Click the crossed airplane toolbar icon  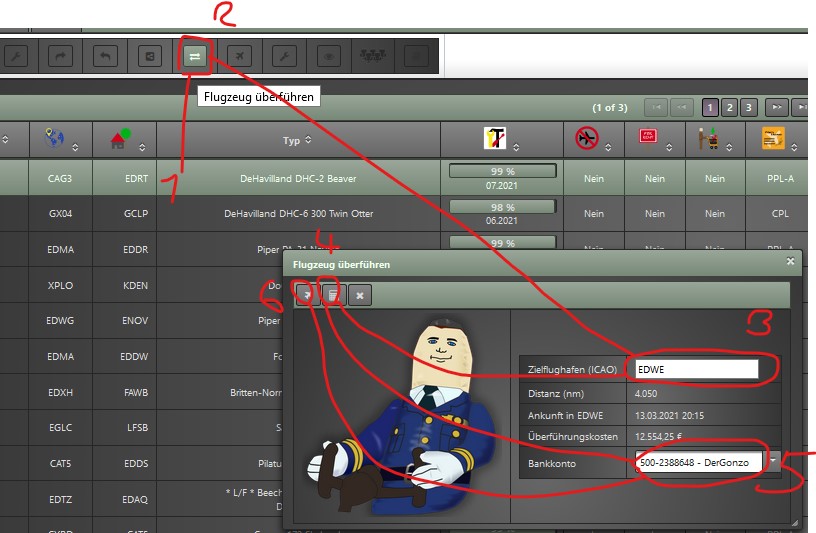[x=239, y=56]
